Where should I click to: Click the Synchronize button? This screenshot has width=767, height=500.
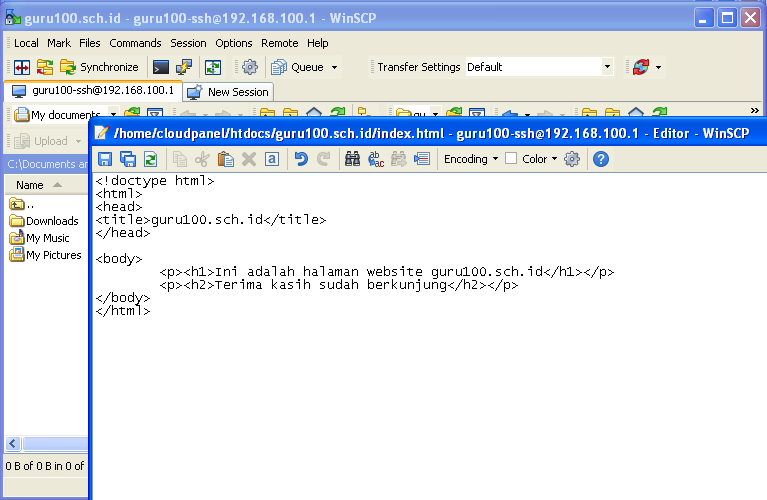(99, 67)
